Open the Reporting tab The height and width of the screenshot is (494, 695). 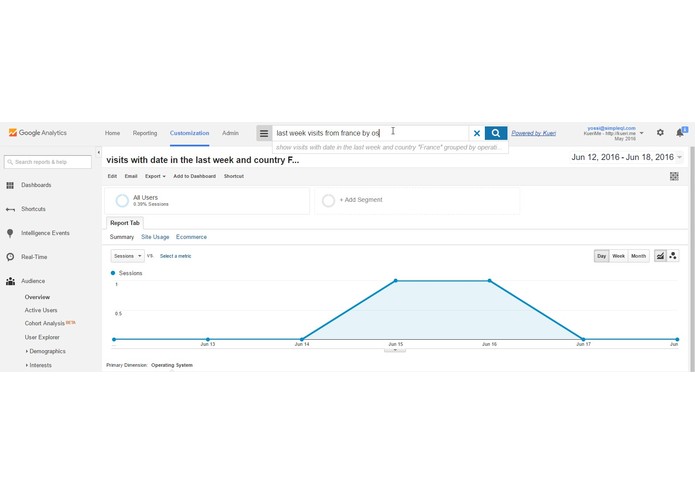click(145, 133)
